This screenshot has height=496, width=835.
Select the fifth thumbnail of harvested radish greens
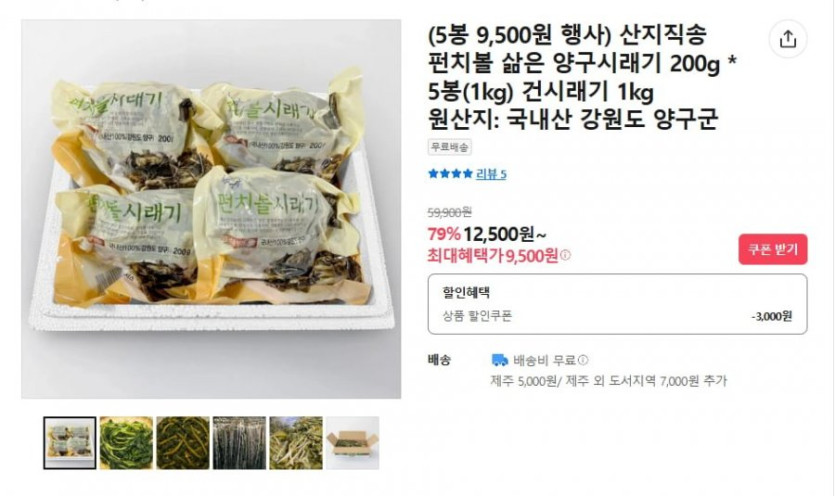pos(296,443)
